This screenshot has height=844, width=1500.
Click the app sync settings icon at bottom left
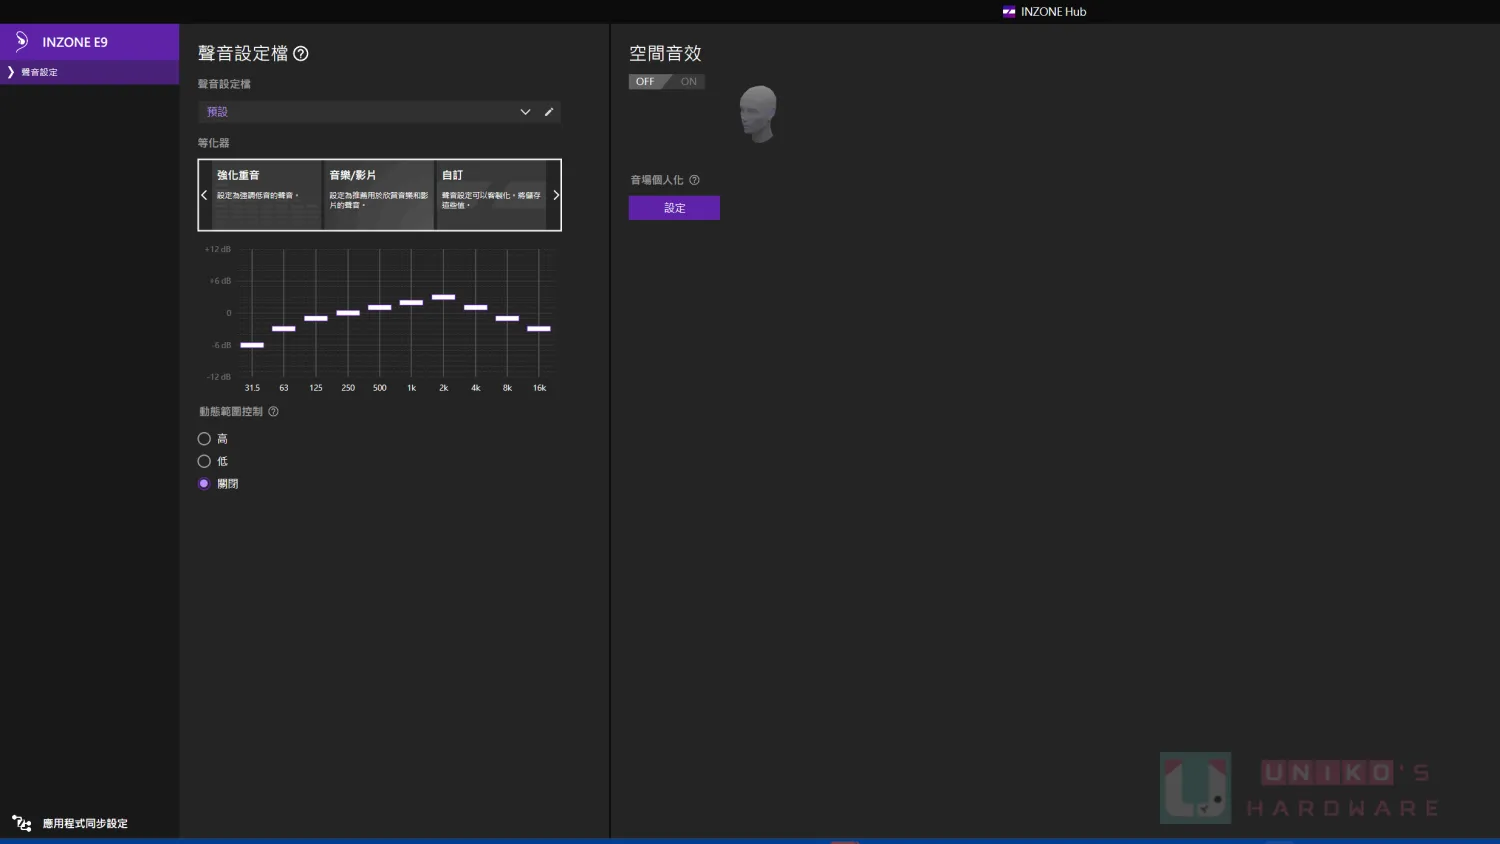pyautogui.click(x=22, y=823)
